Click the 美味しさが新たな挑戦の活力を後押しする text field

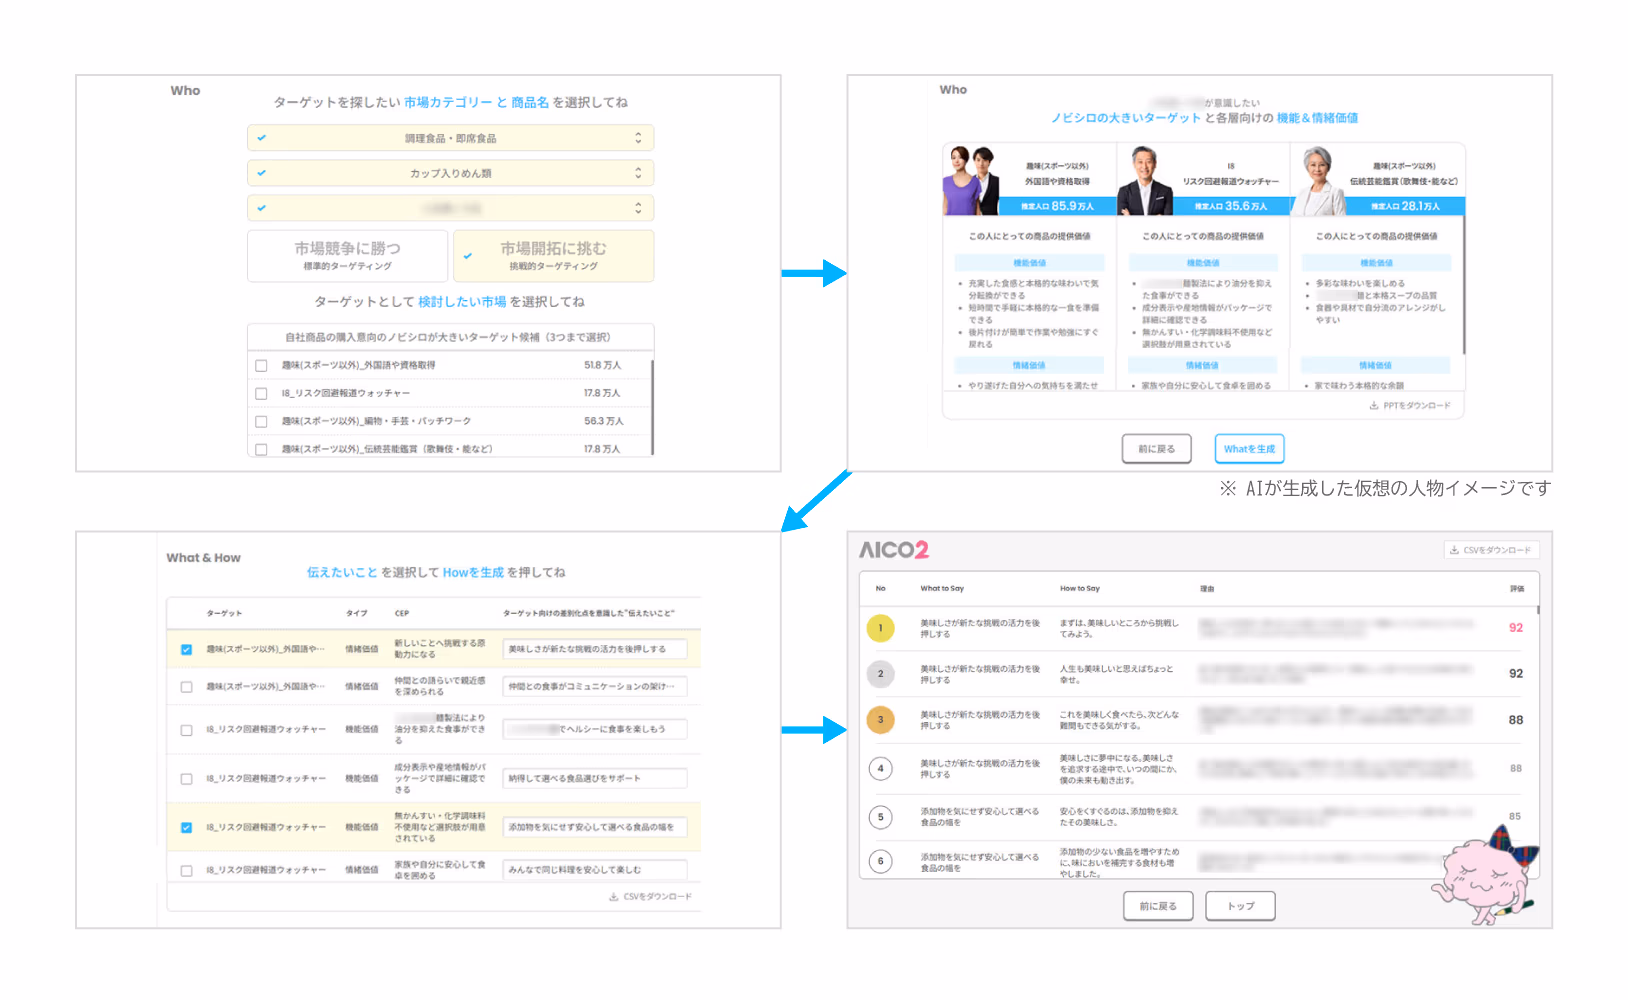(596, 648)
